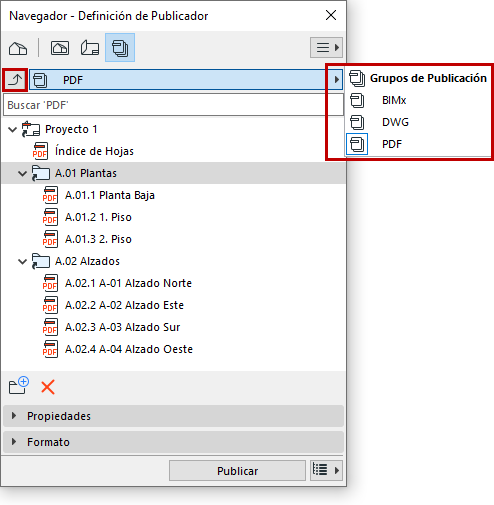The image size is (494, 505).
Task: Select A.02.2 A-02 Alzado Este
Action: (x=124, y=305)
